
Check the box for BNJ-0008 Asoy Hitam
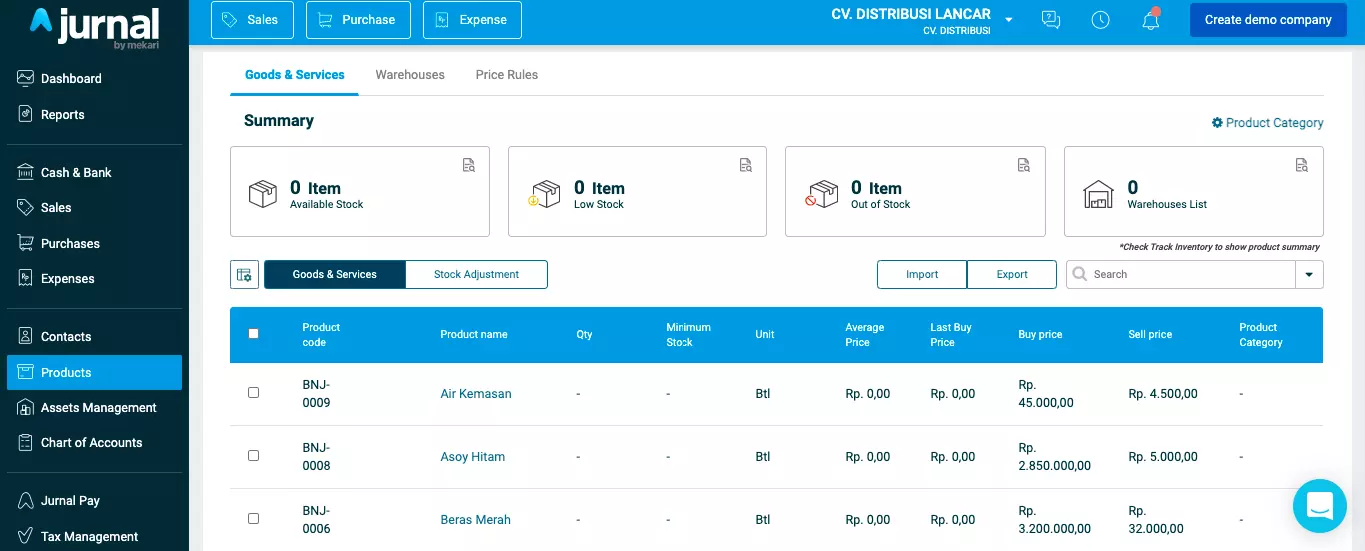tap(253, 456)
